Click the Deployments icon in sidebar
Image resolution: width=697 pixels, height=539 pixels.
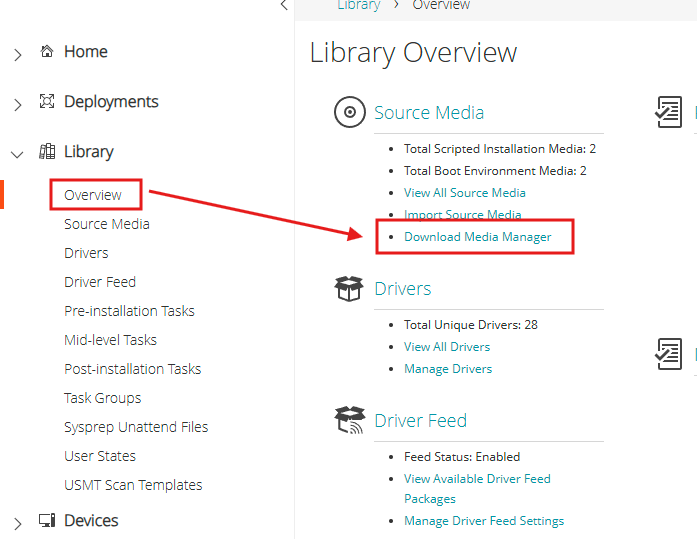coord(46,102)
